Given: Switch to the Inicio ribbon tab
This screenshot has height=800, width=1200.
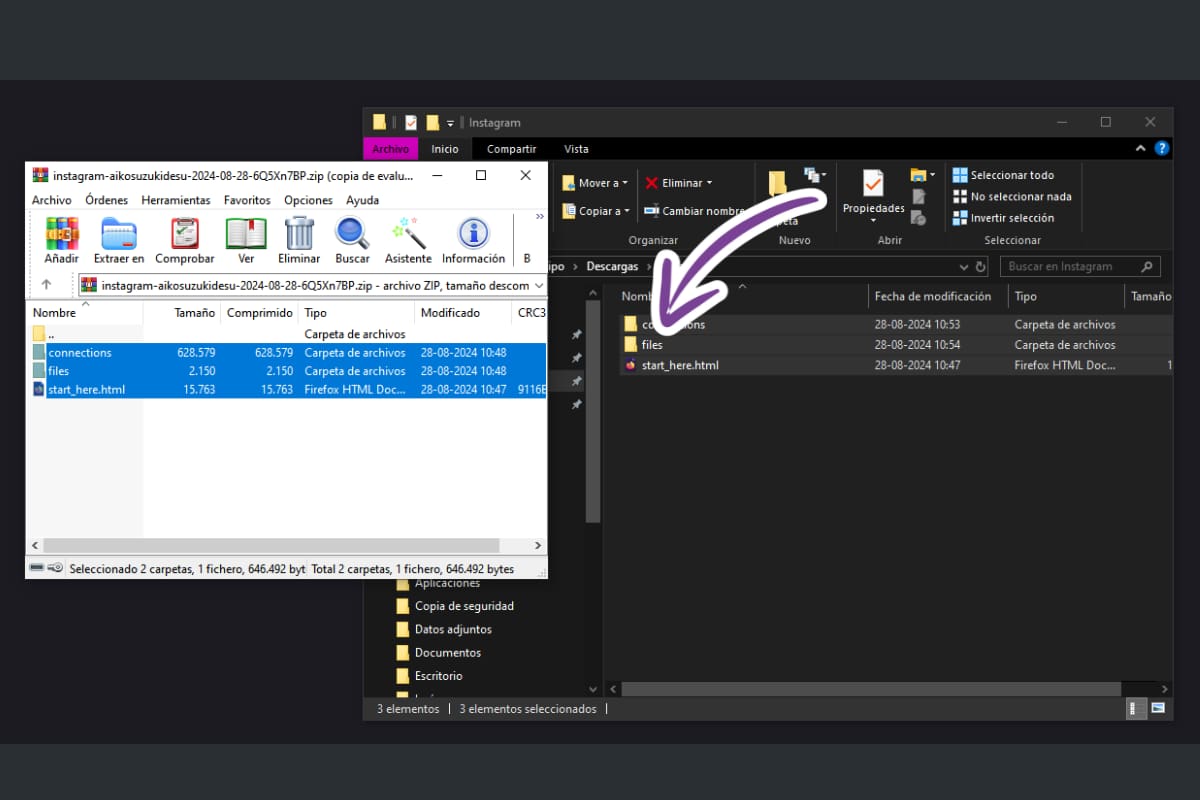Looking at the screenshot, I should point(445,149).
